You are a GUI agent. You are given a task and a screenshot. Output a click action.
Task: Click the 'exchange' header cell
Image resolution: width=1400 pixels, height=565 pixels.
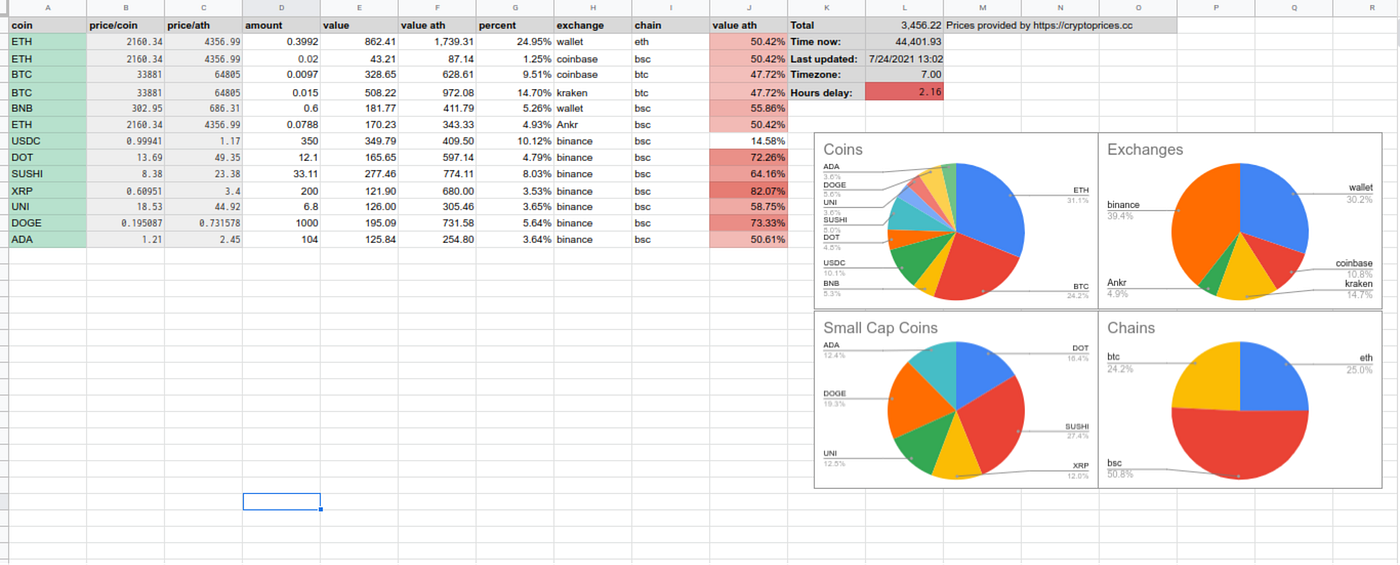(593, 25)
